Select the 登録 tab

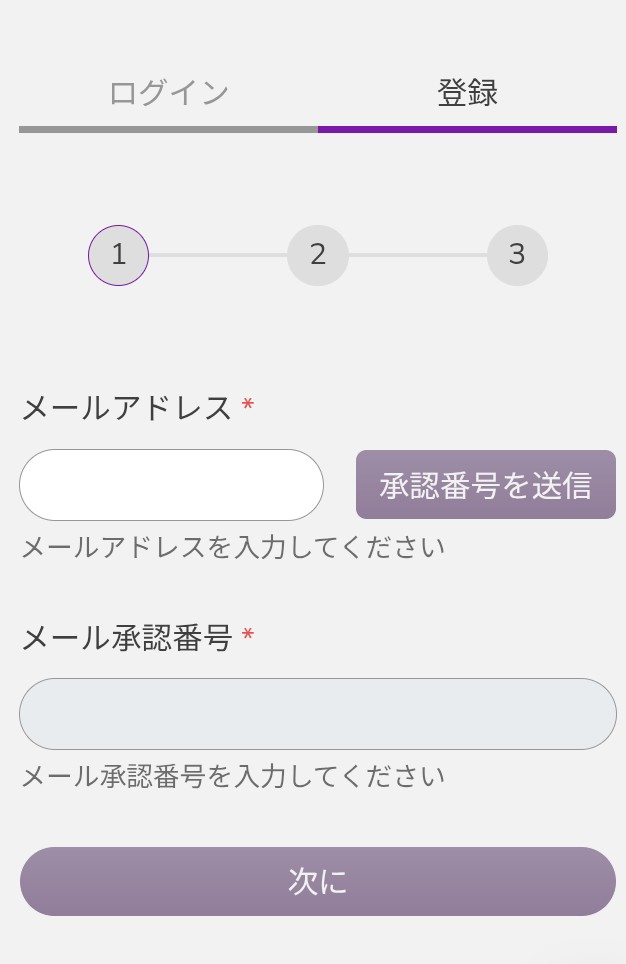click(467, 93)
